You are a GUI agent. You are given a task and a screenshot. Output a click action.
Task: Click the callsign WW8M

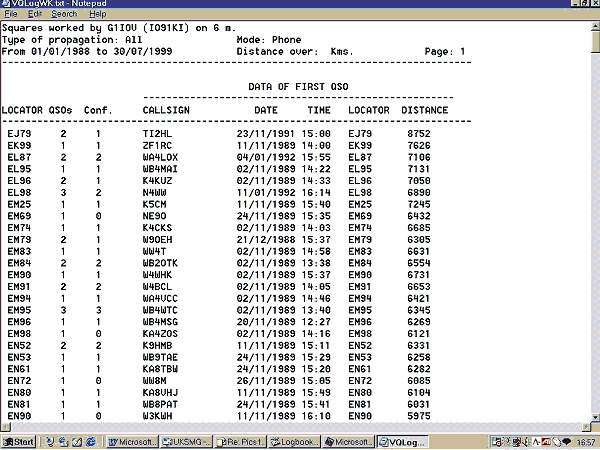point(155,381)
